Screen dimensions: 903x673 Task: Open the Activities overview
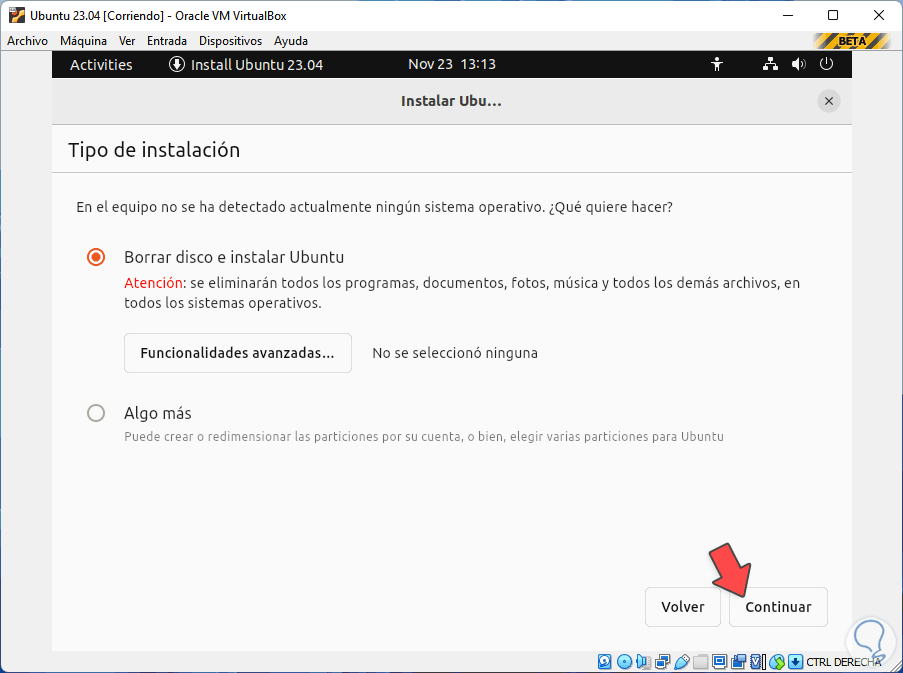(101, 64)
